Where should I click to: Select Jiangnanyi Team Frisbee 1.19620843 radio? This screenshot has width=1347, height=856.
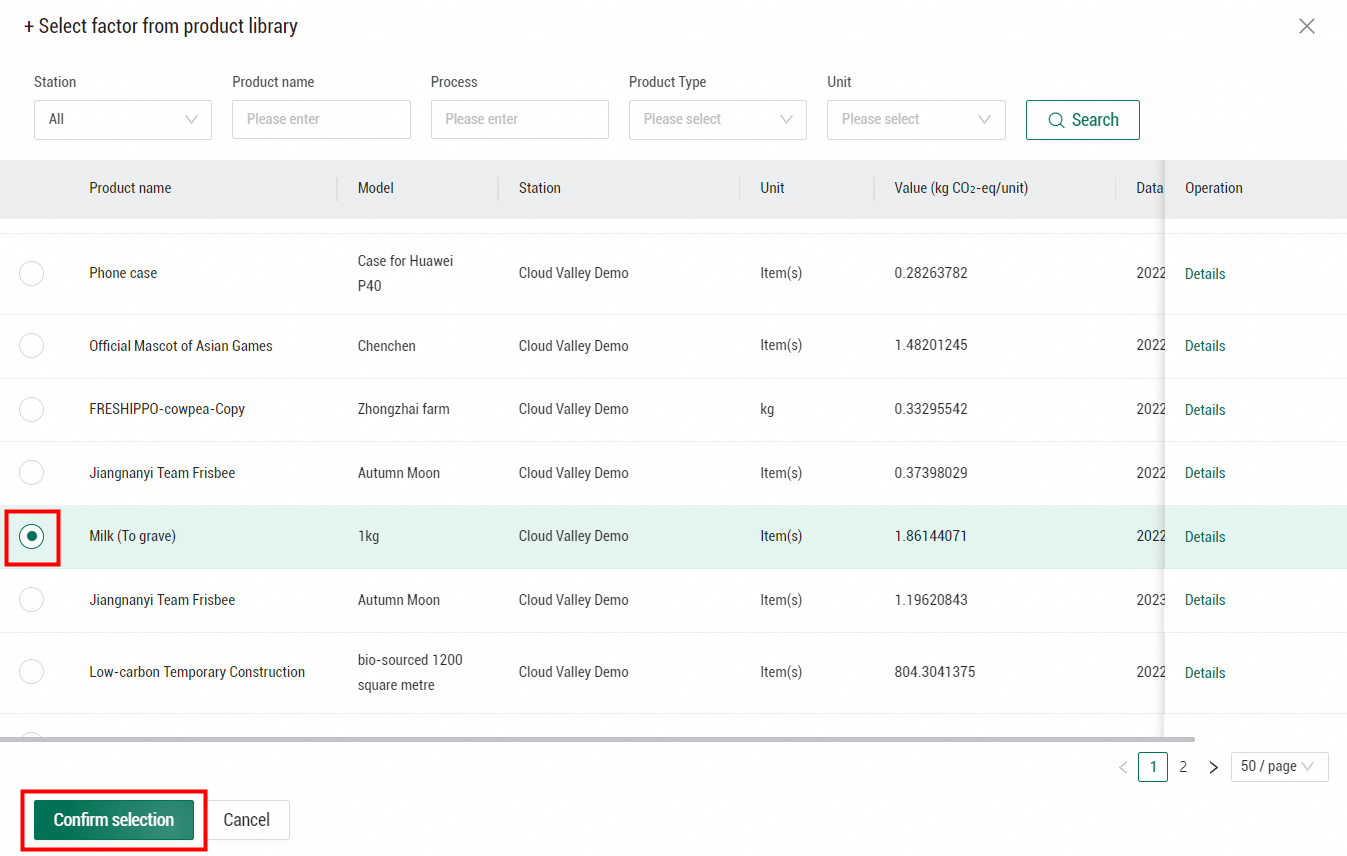pos(32,600)
